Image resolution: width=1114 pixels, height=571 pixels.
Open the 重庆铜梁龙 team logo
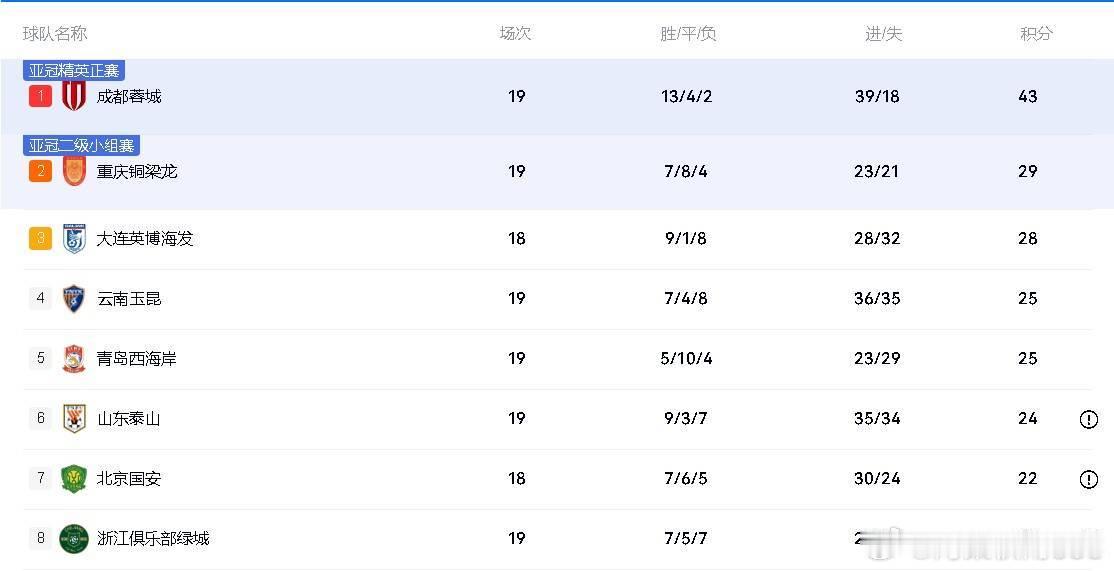tap(74, 171)
